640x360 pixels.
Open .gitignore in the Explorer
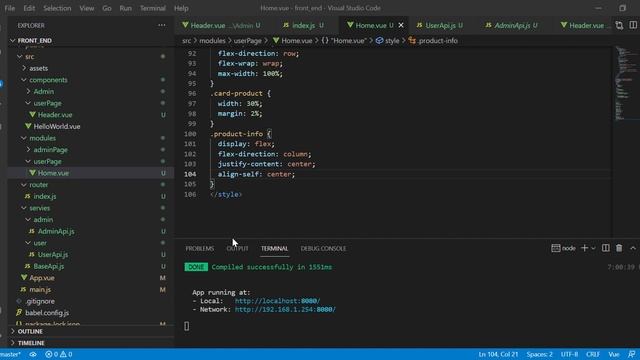pos(40,301)
